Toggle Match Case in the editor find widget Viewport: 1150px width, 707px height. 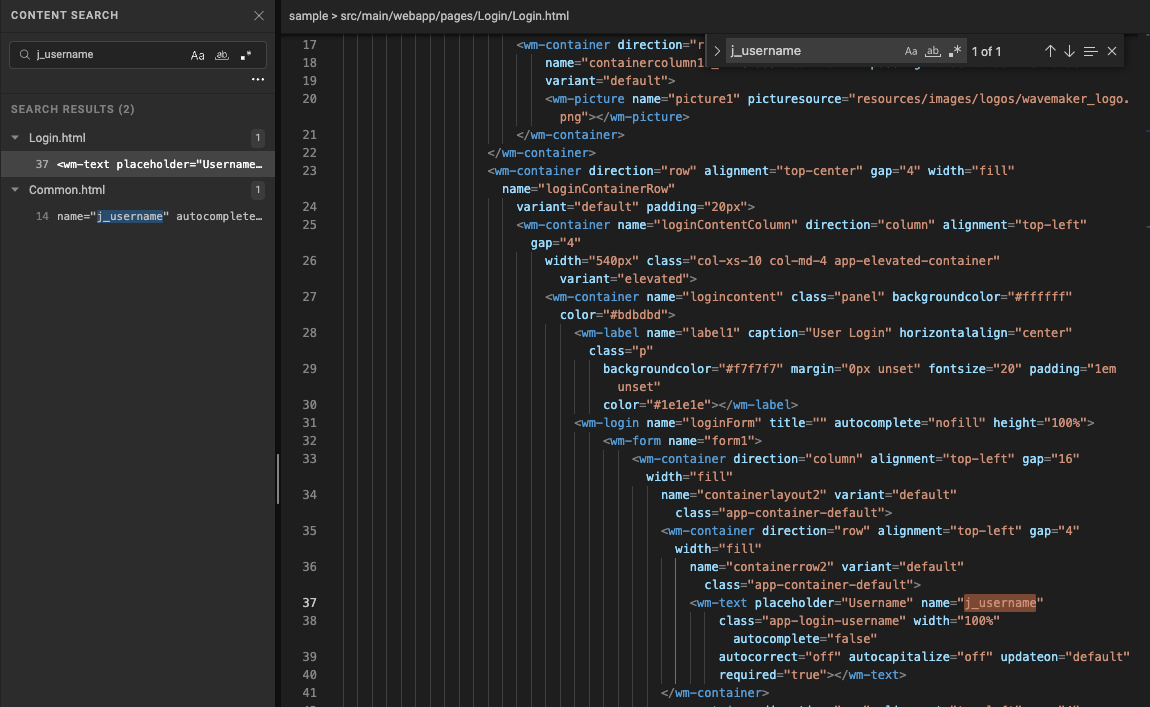[x=910, y=51]
